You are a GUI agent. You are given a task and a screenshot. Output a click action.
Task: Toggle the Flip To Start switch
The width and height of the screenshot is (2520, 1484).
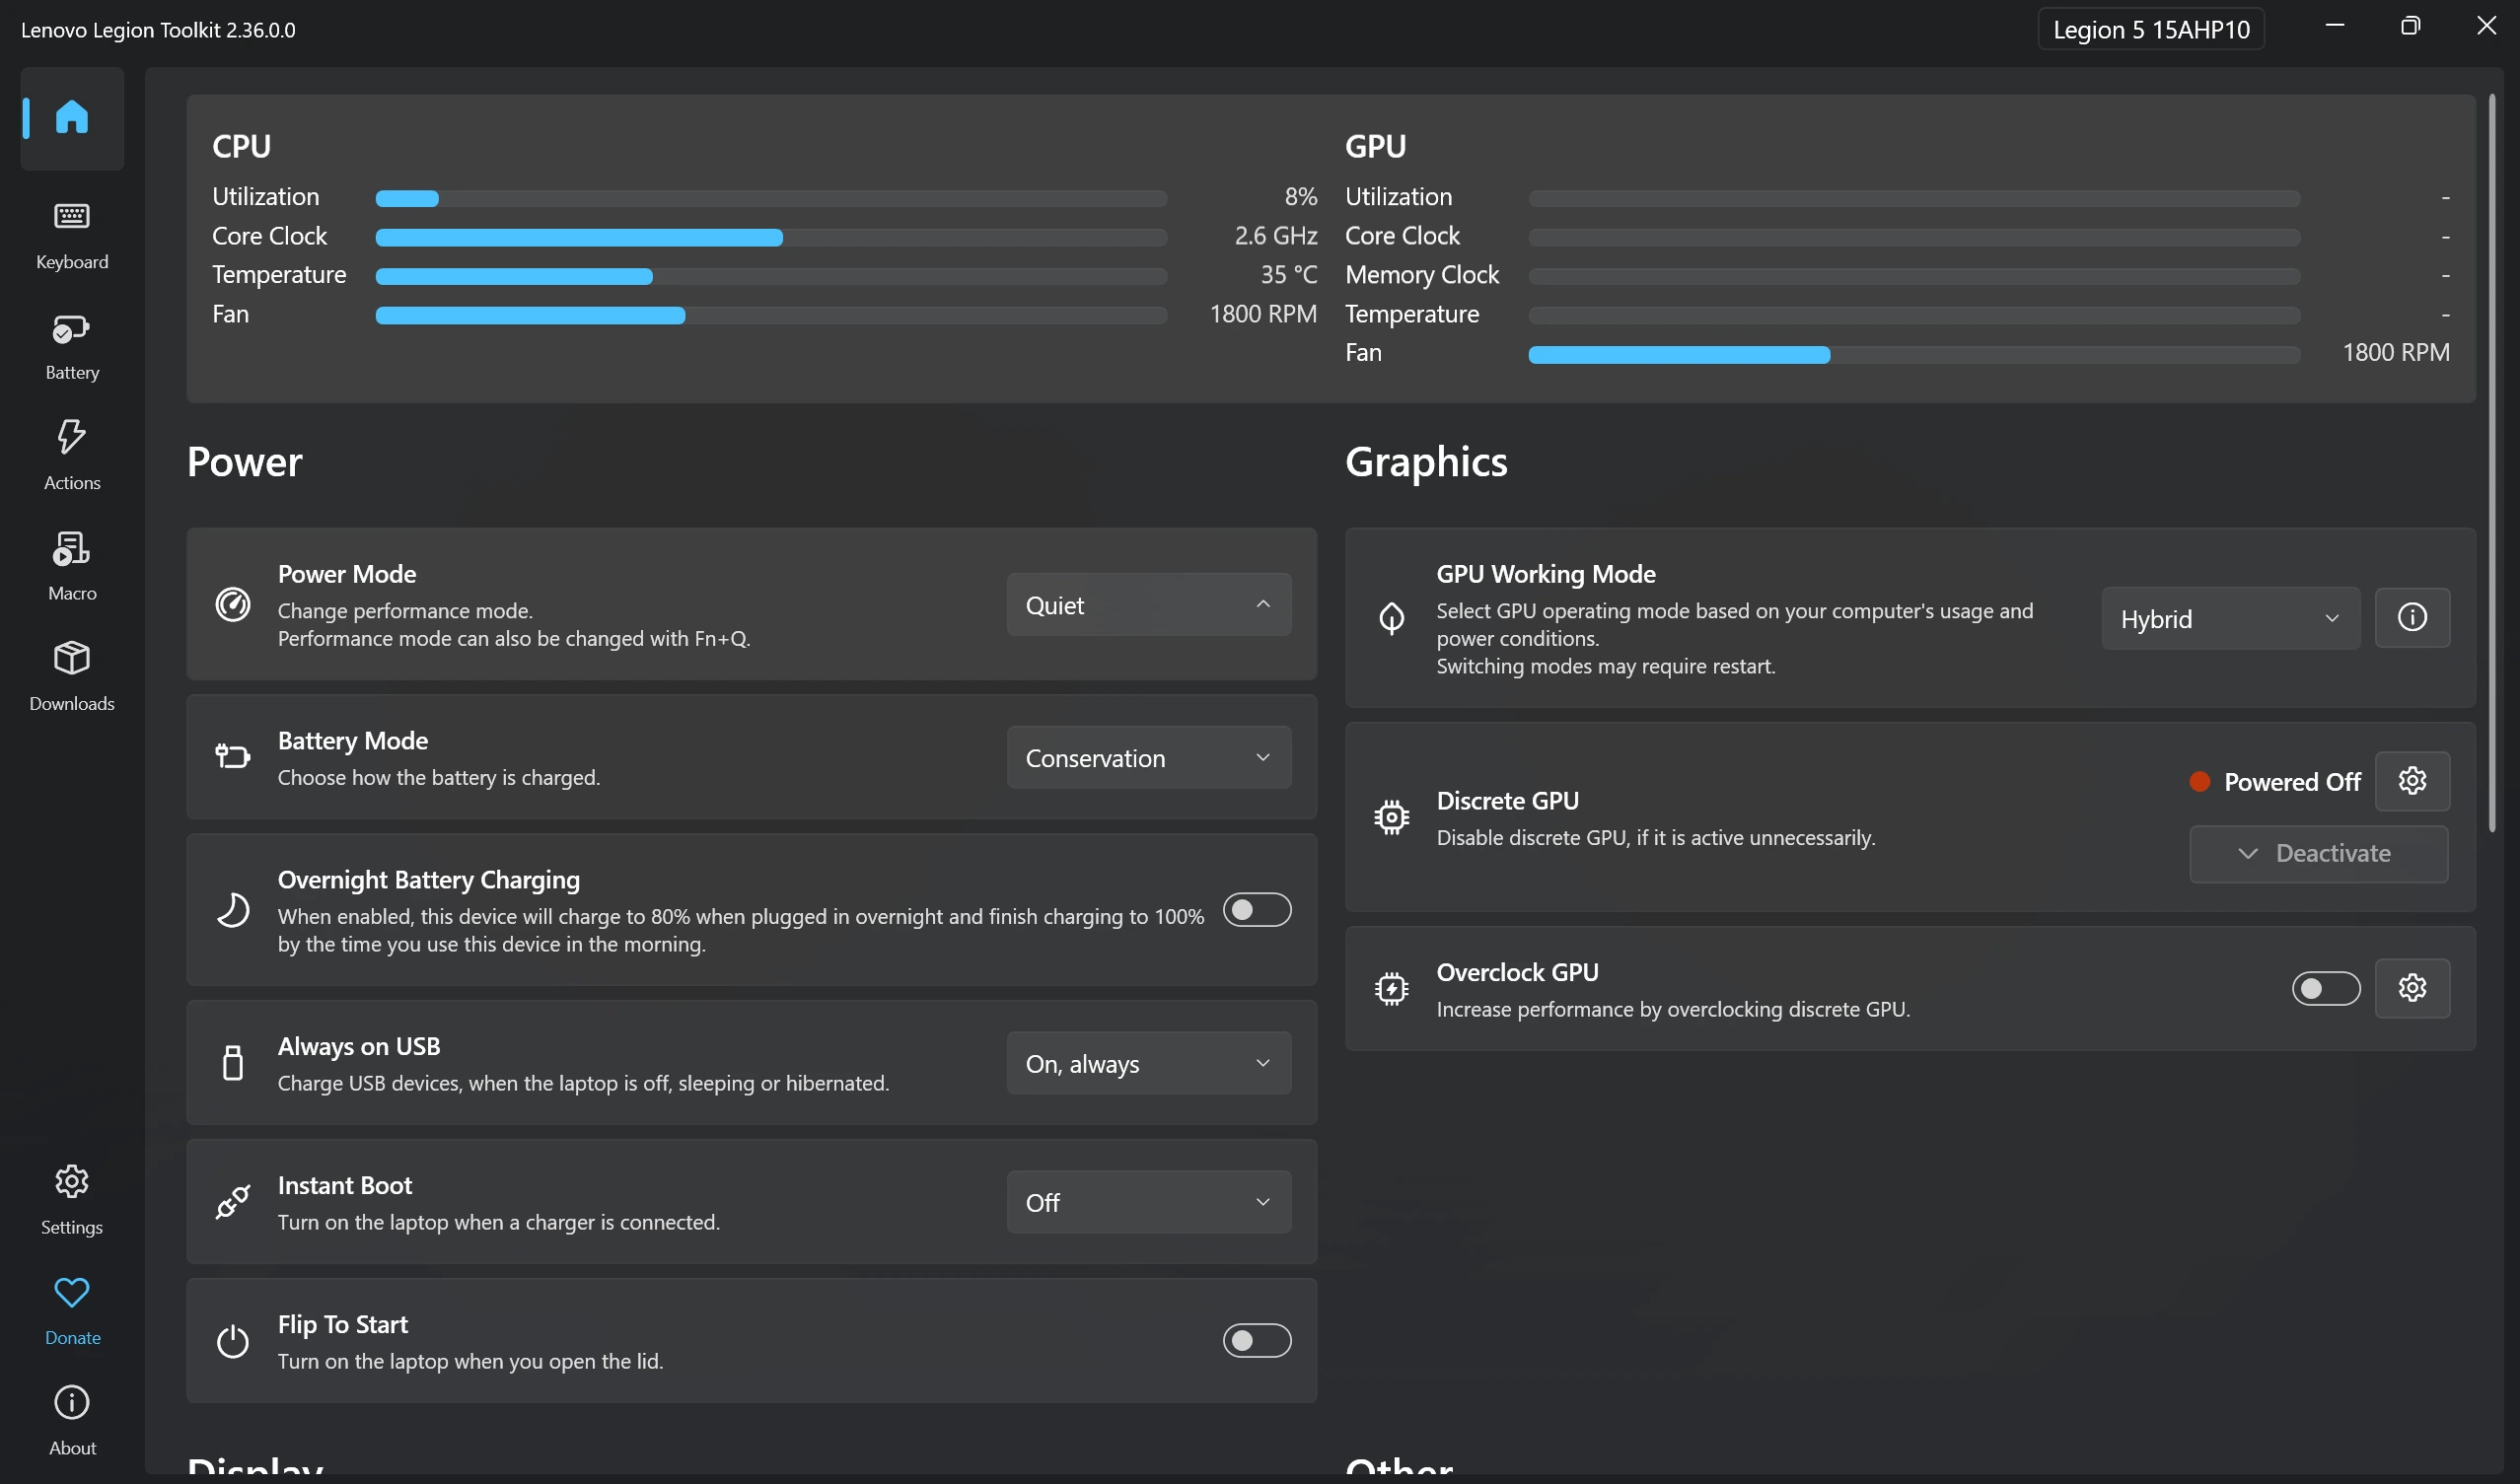pyautogui.click(x=1257, y=1340)
